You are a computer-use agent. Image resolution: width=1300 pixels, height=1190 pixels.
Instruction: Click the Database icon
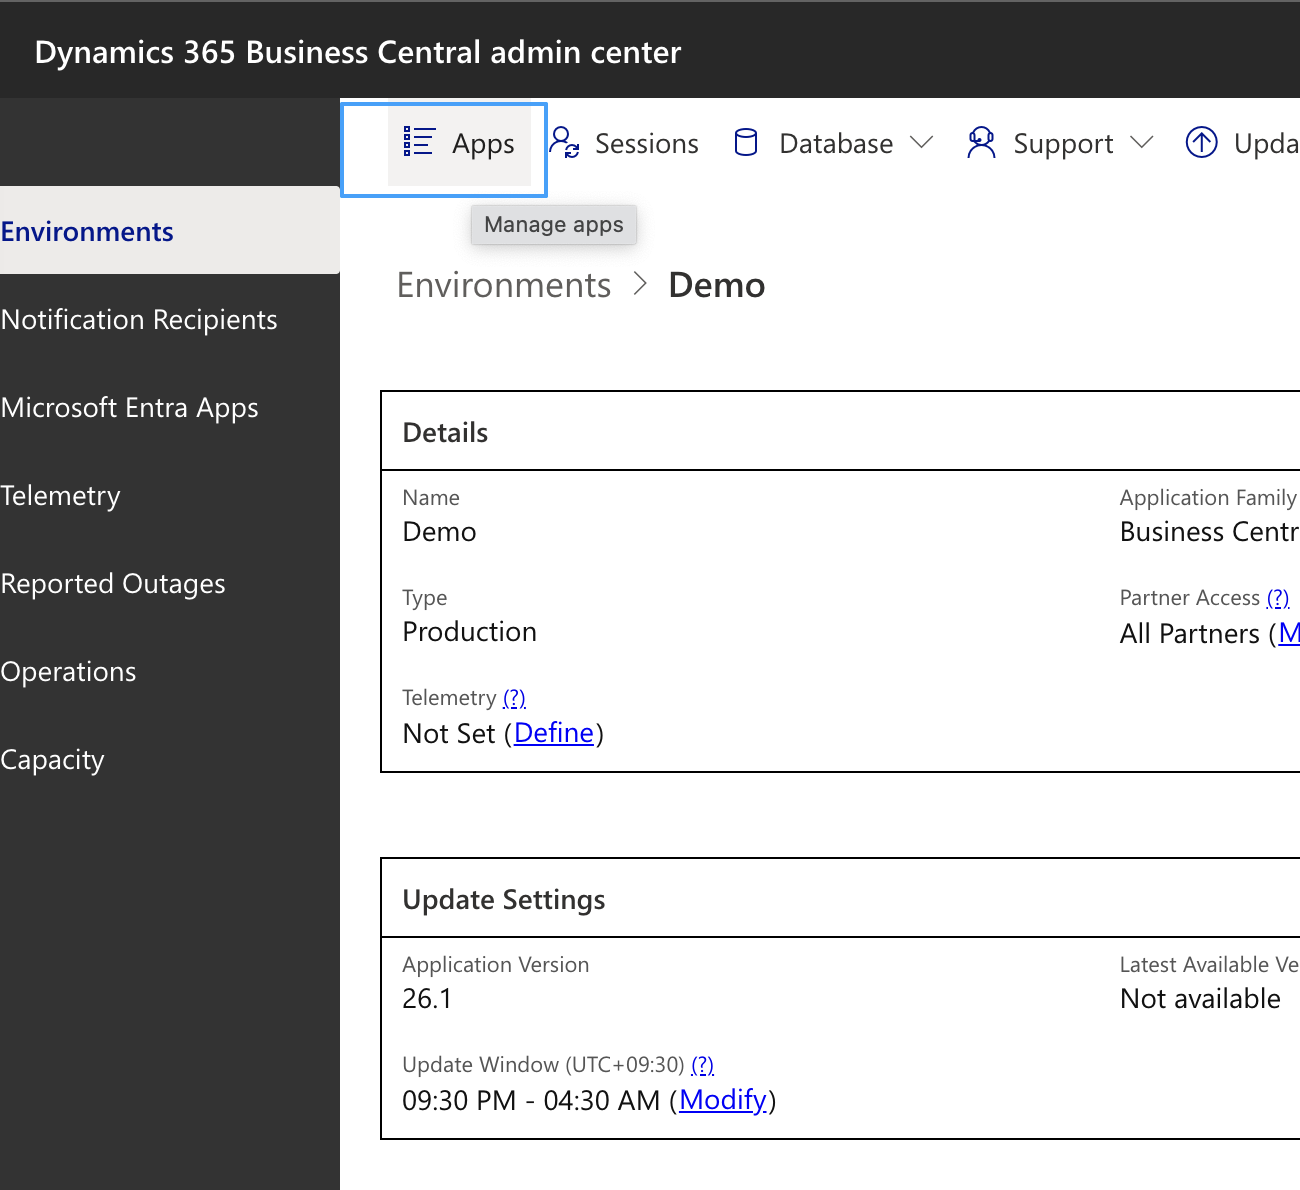point(745,143)
